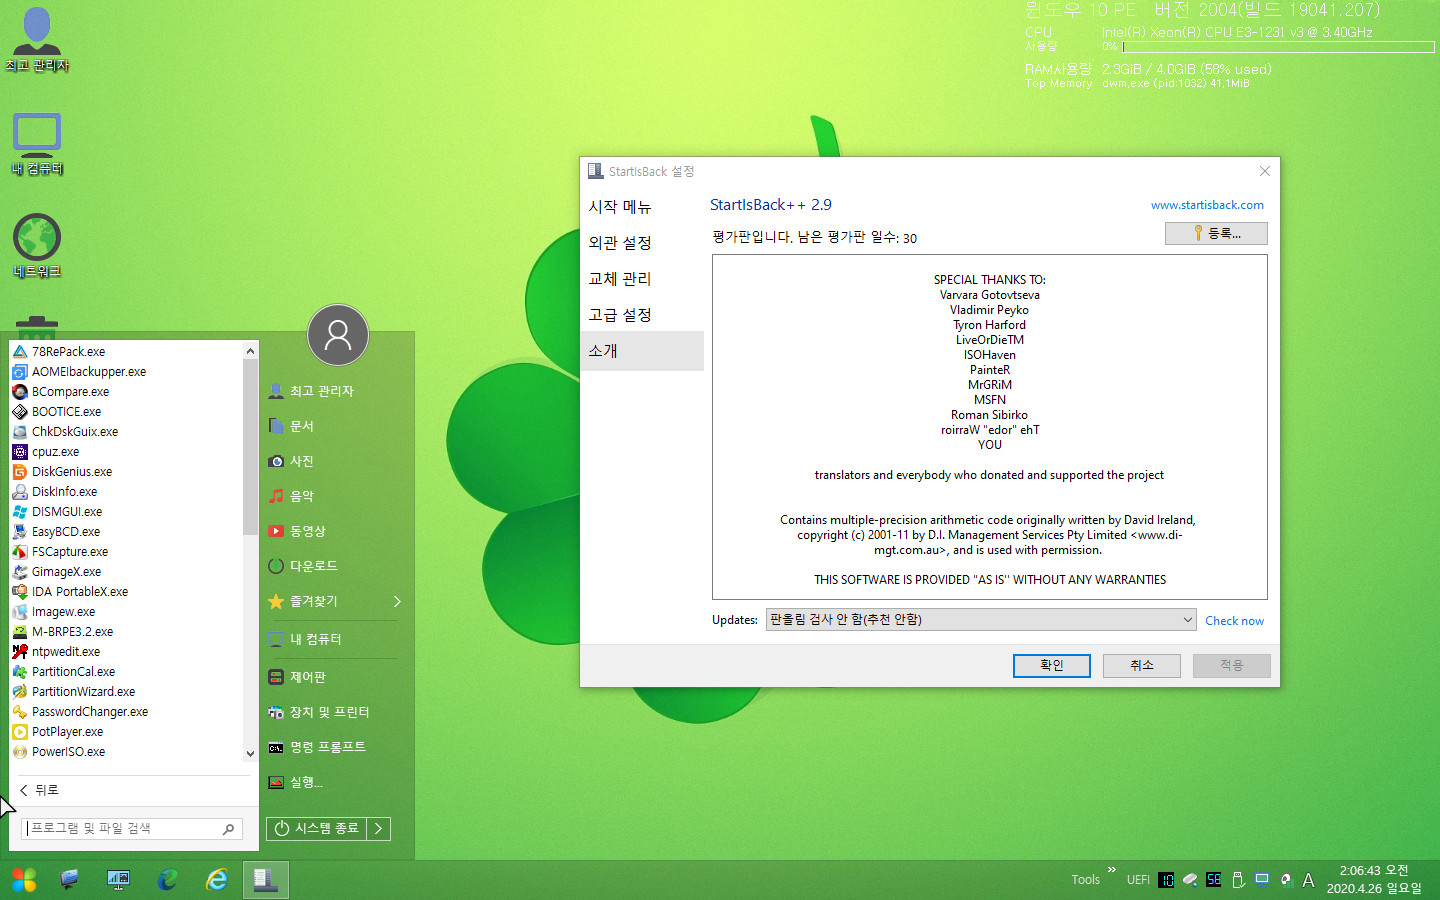Click 뒤로 to go back
This screenshot has height=900, width=1440.
click(40, 790)
